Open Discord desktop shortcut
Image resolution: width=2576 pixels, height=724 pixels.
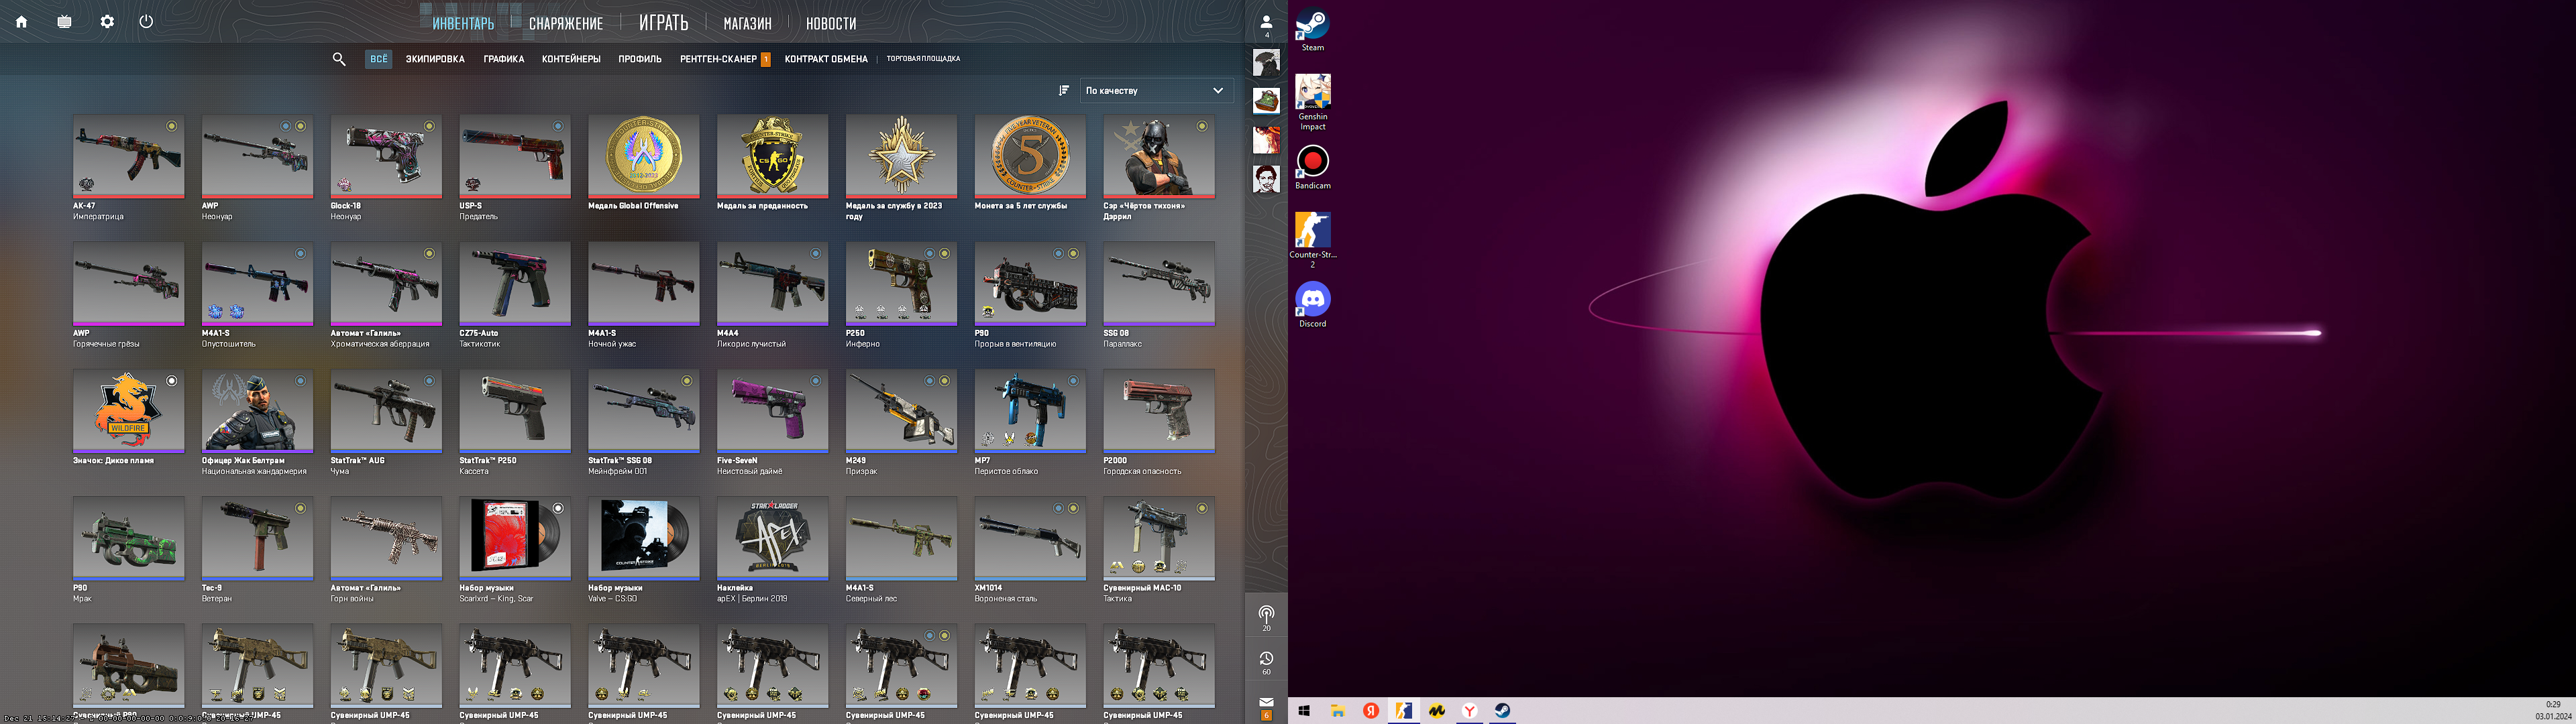point(1312,305)
